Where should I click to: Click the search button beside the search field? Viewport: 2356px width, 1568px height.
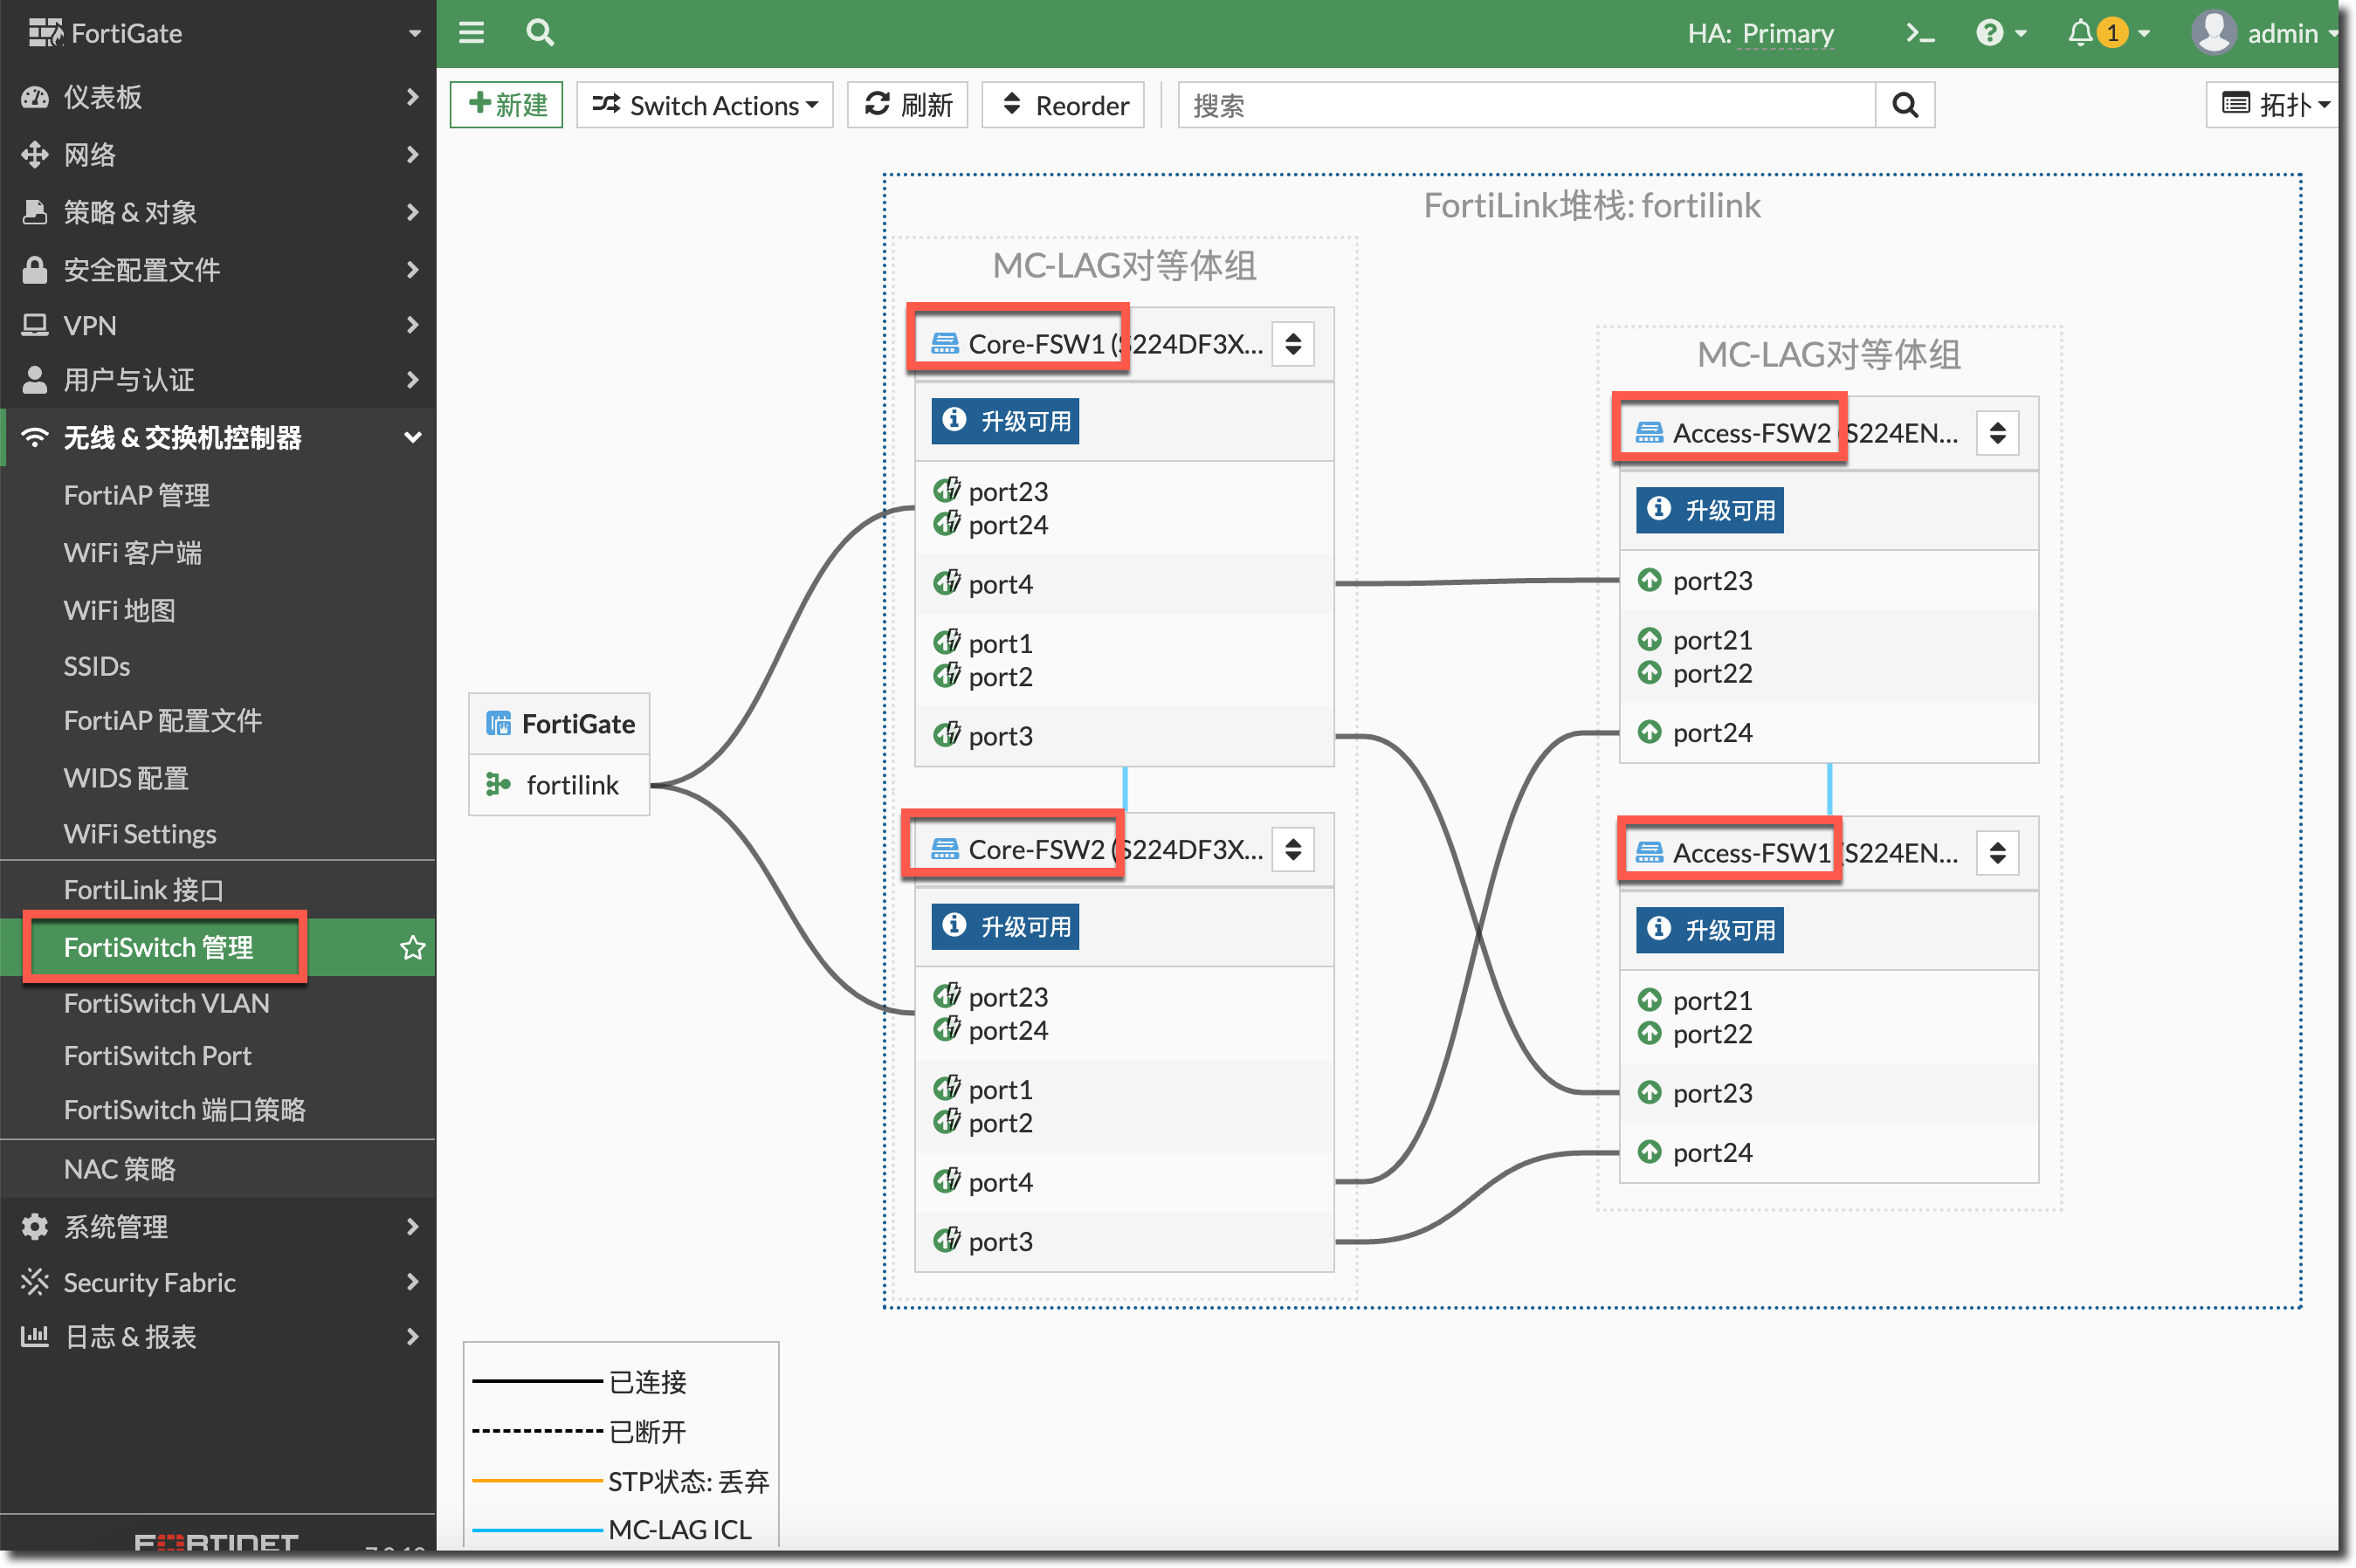[1905, 105]
